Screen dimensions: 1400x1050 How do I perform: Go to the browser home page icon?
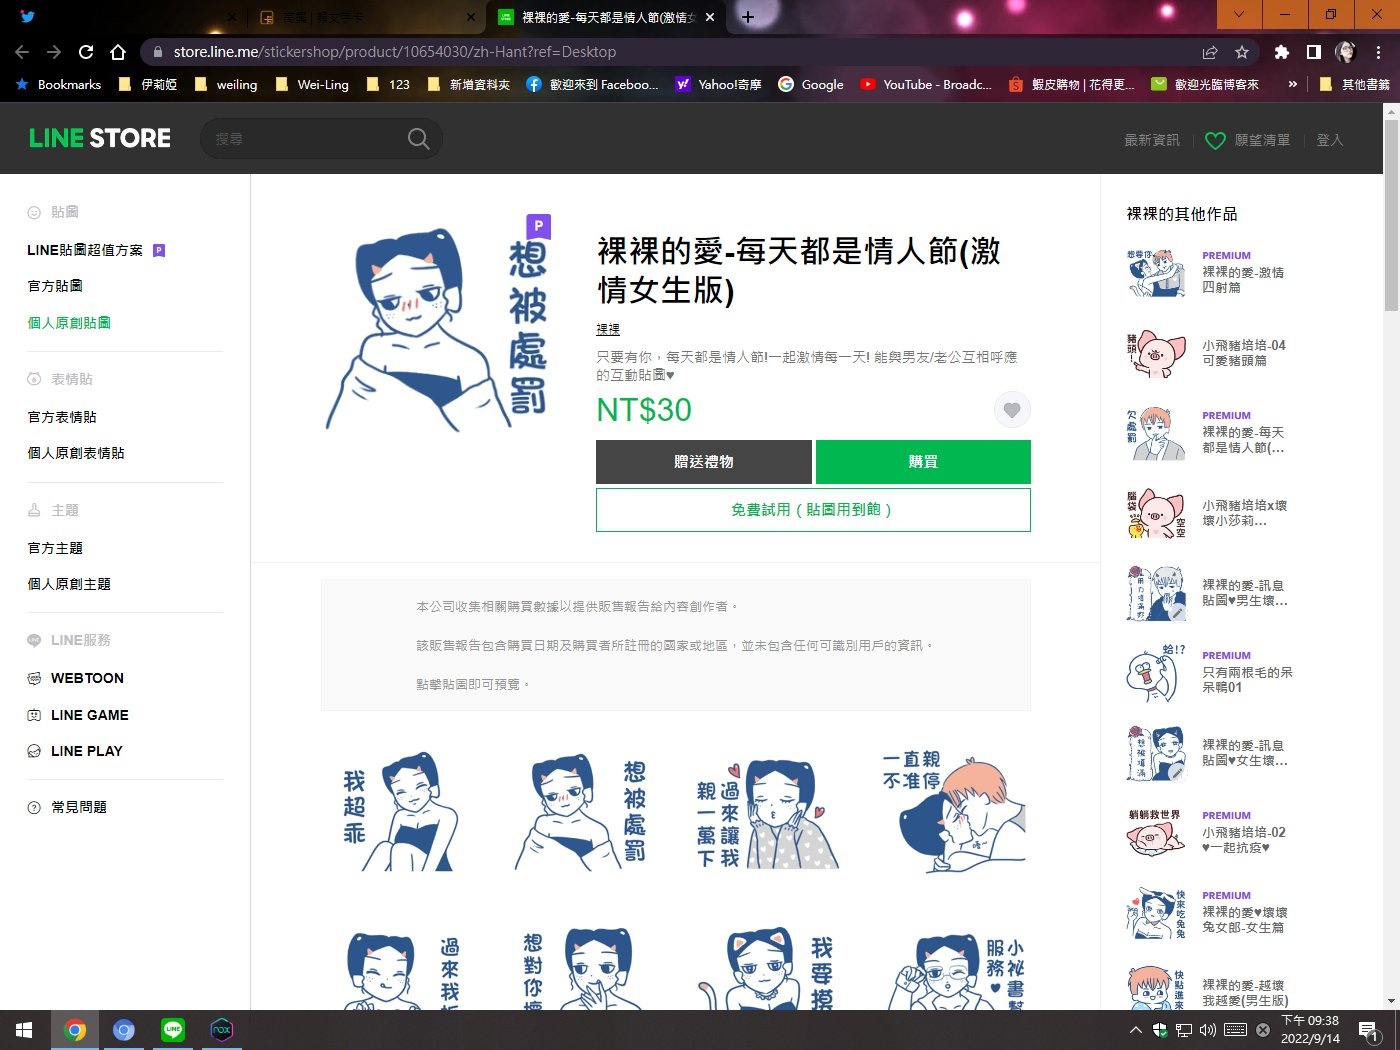(x=118, y=52)
